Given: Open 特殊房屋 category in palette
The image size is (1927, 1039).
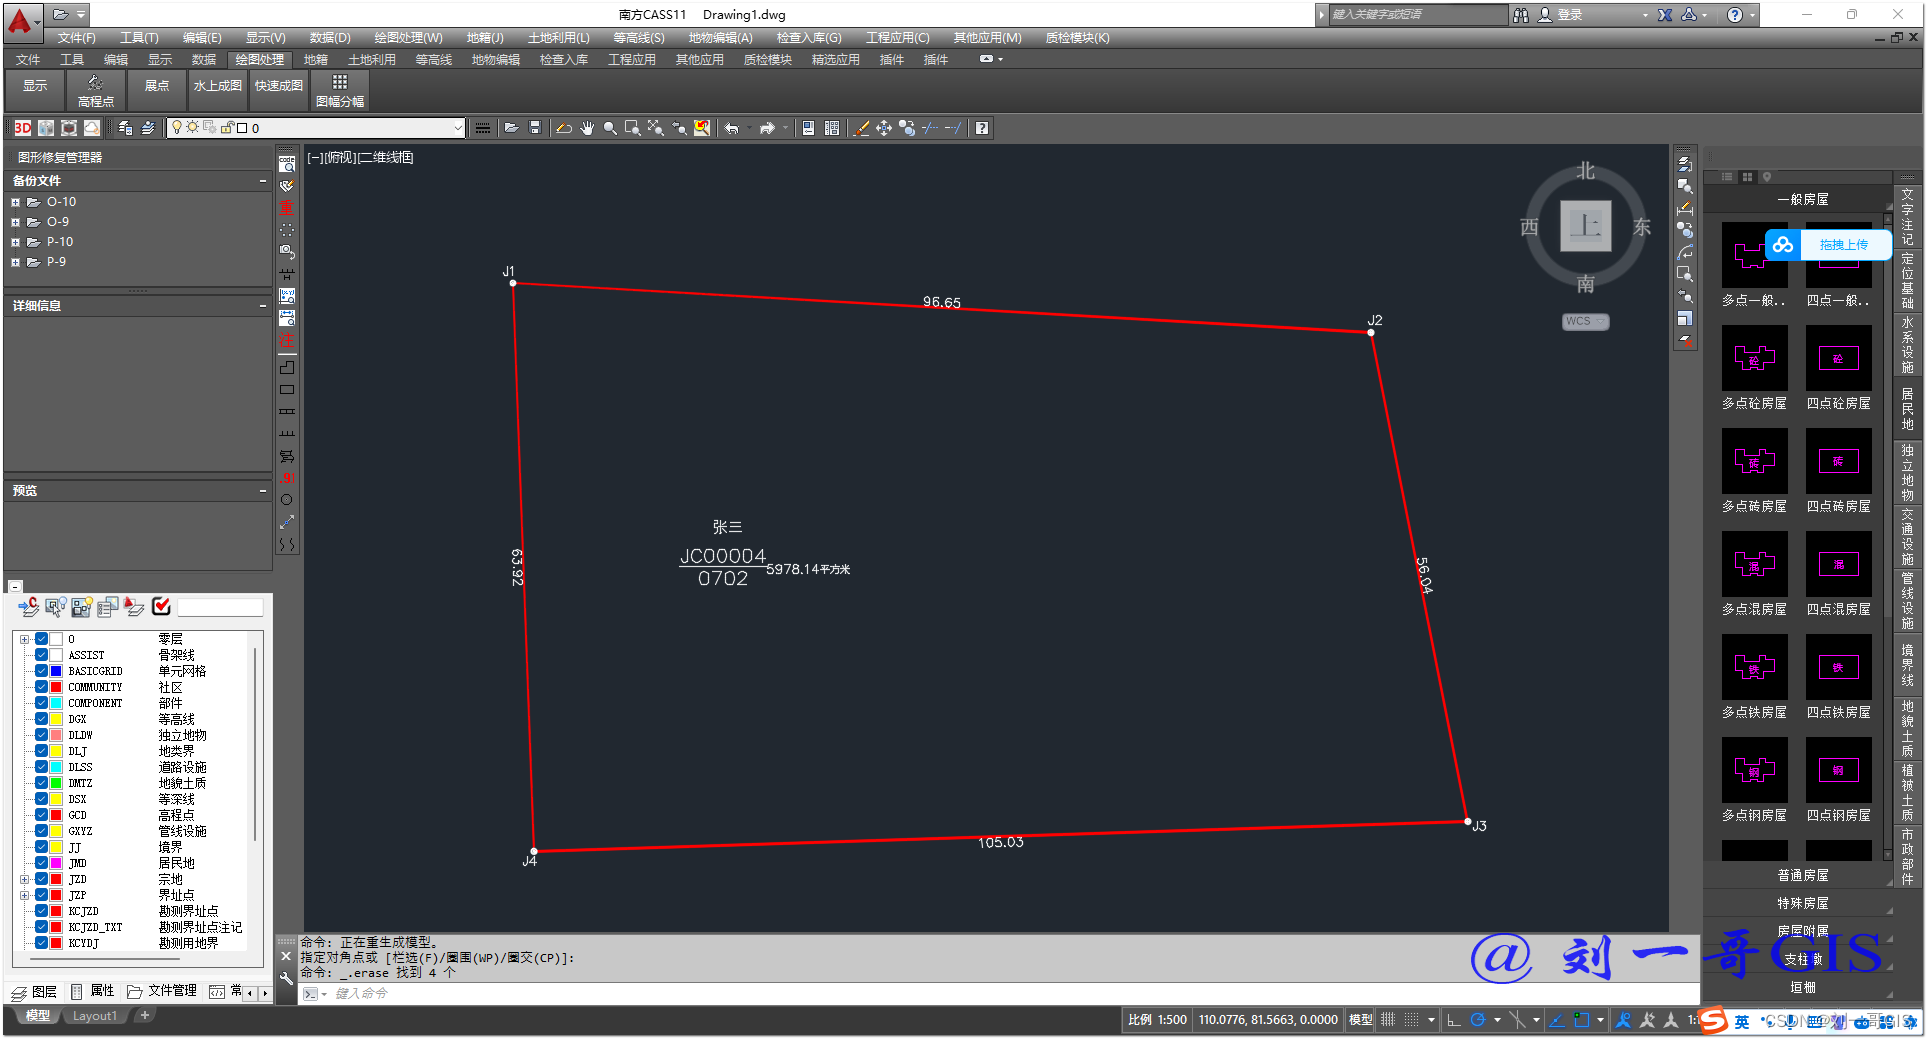Looking at the screenshot, I should point(1802,903).
